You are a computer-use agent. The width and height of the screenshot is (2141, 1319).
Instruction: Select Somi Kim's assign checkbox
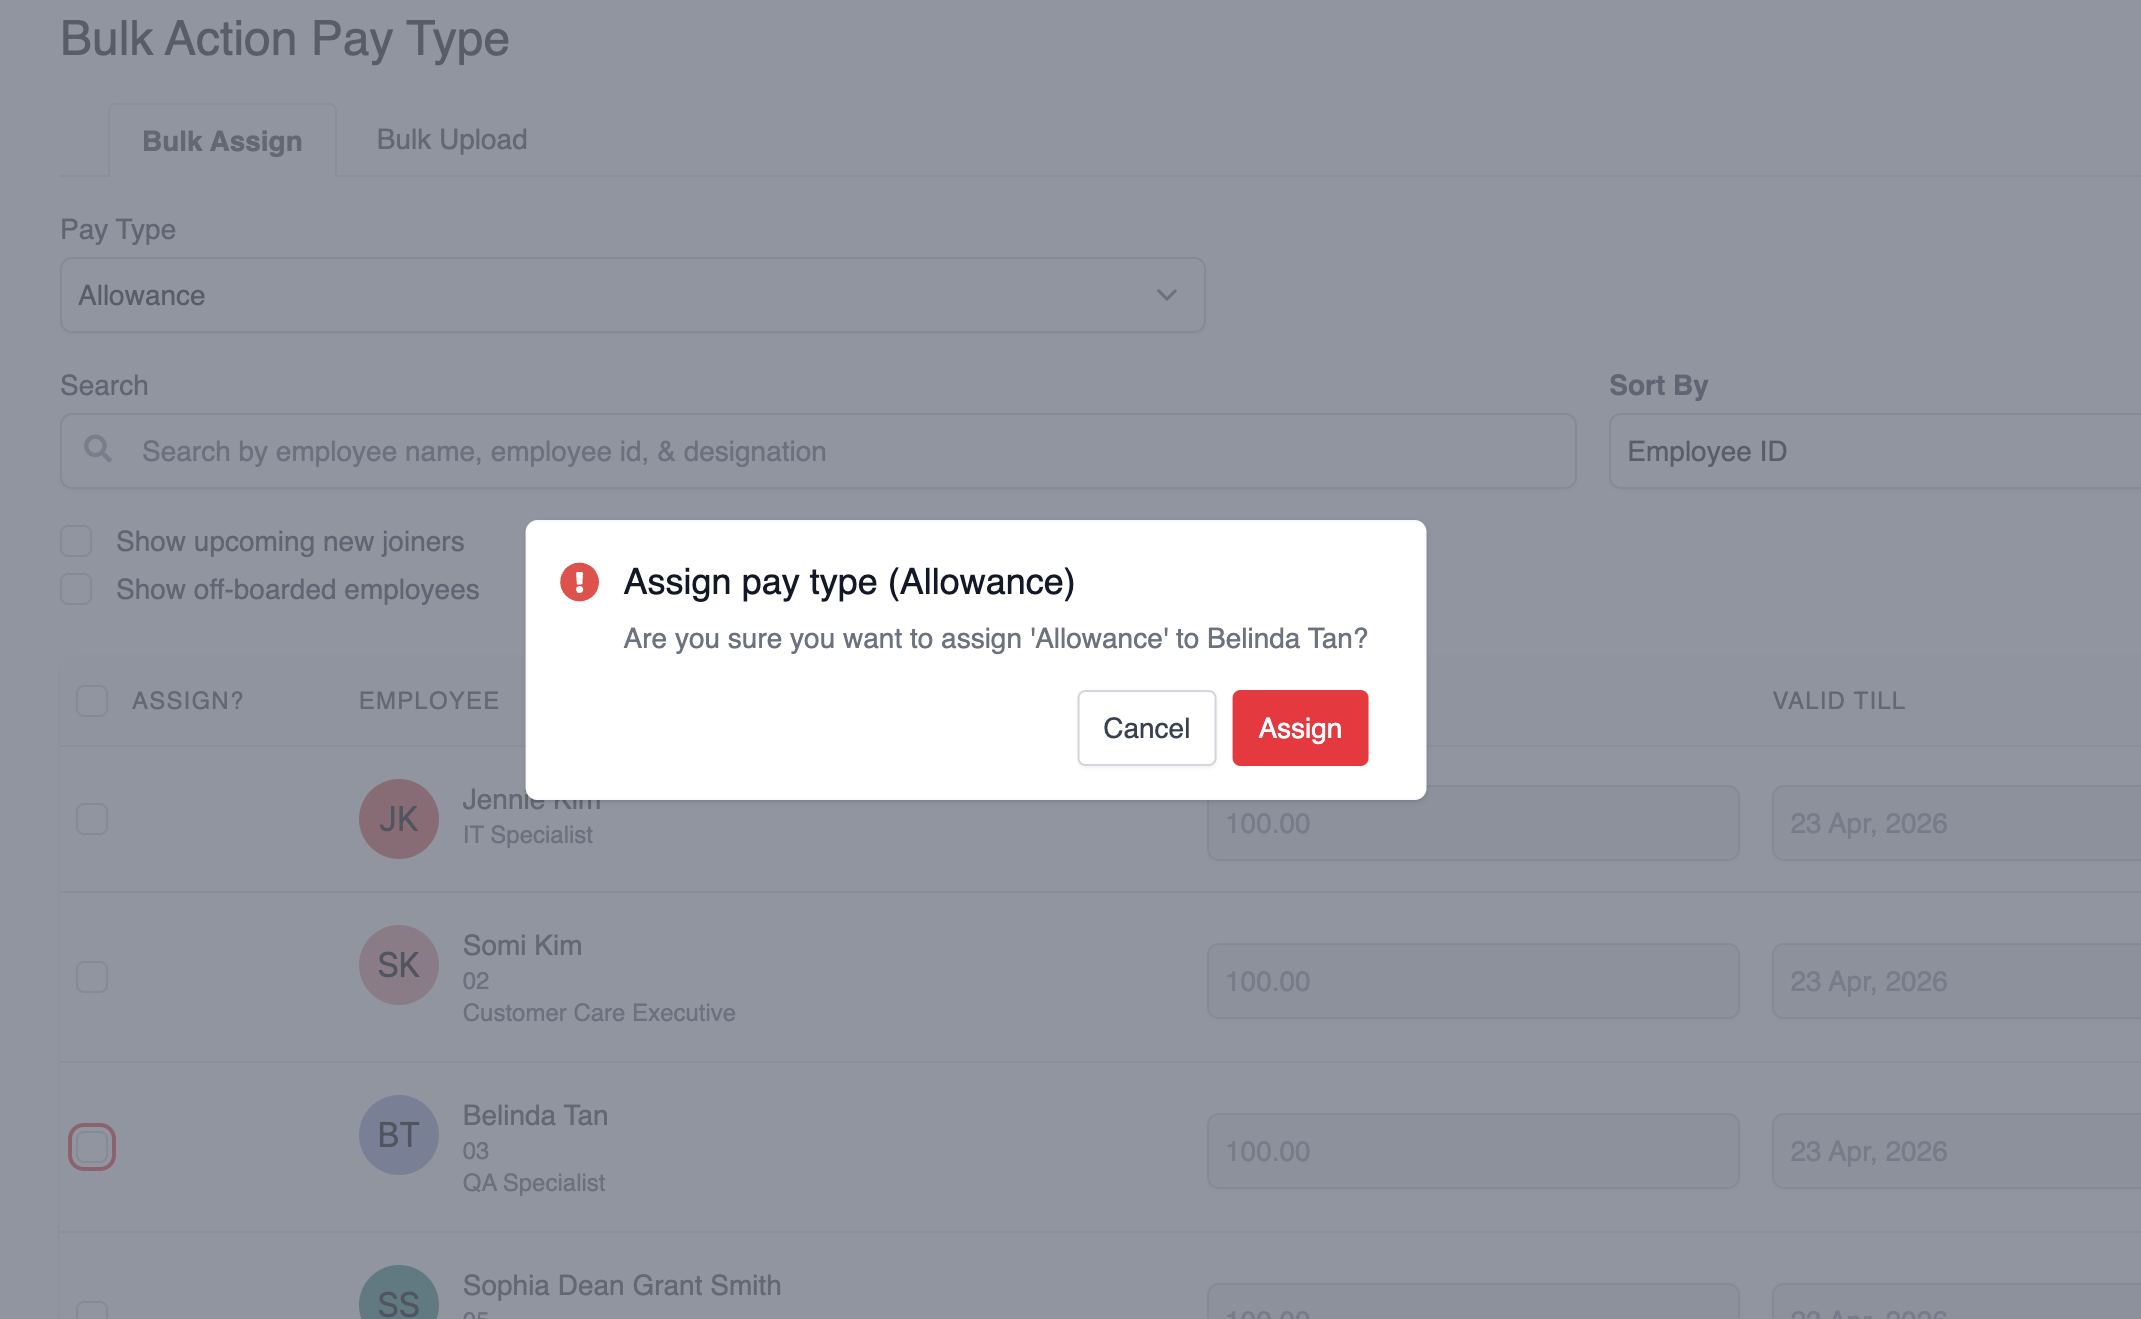(92, 977)
